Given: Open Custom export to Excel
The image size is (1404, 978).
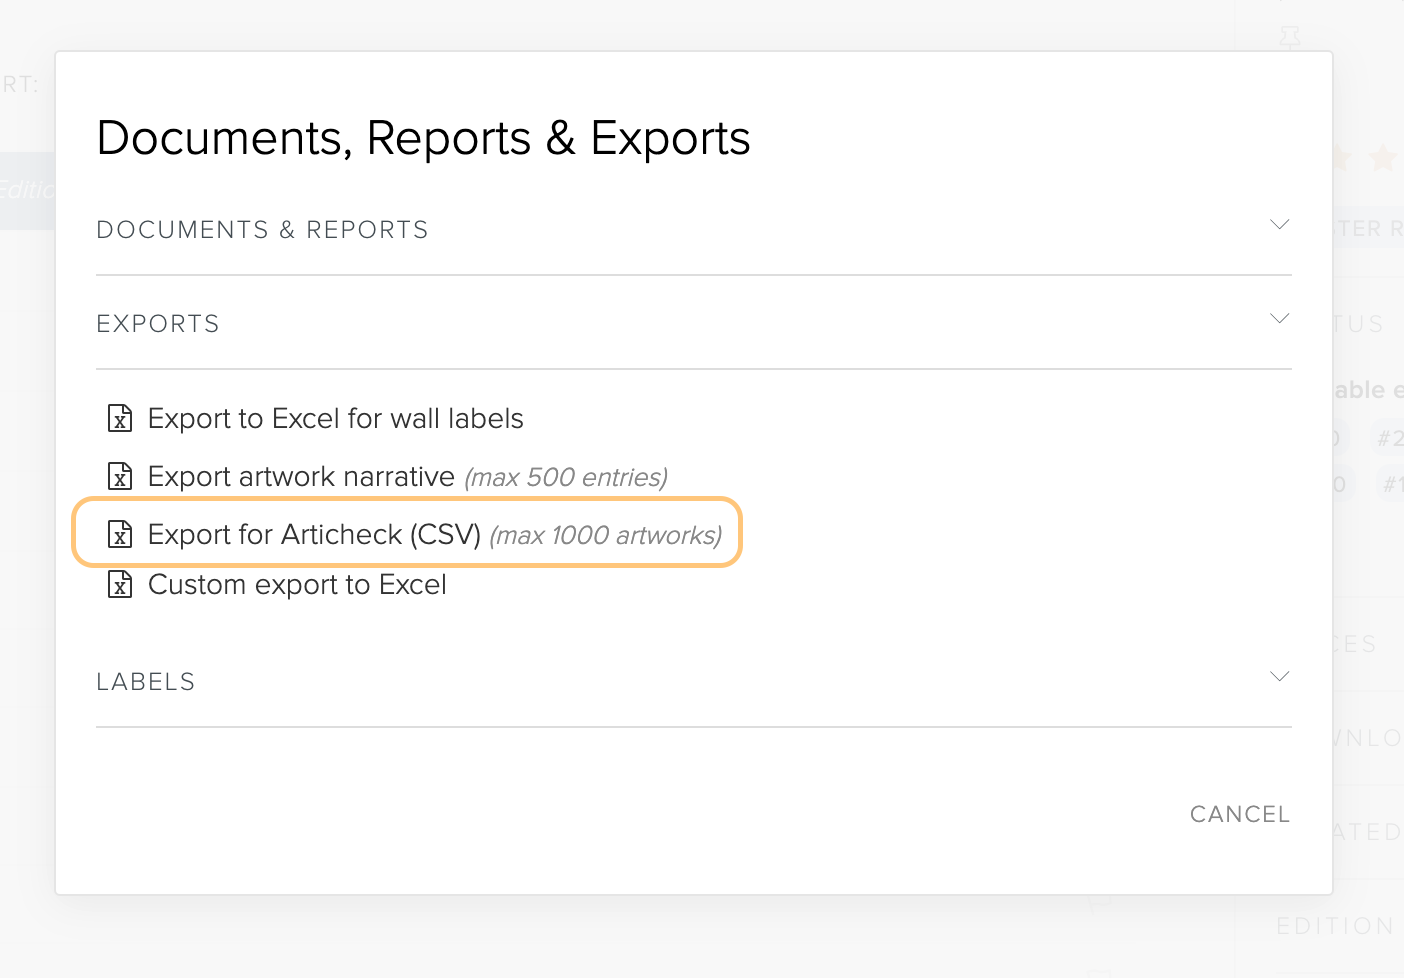Looking at the screenshot, I should click(x=297, y=584).
